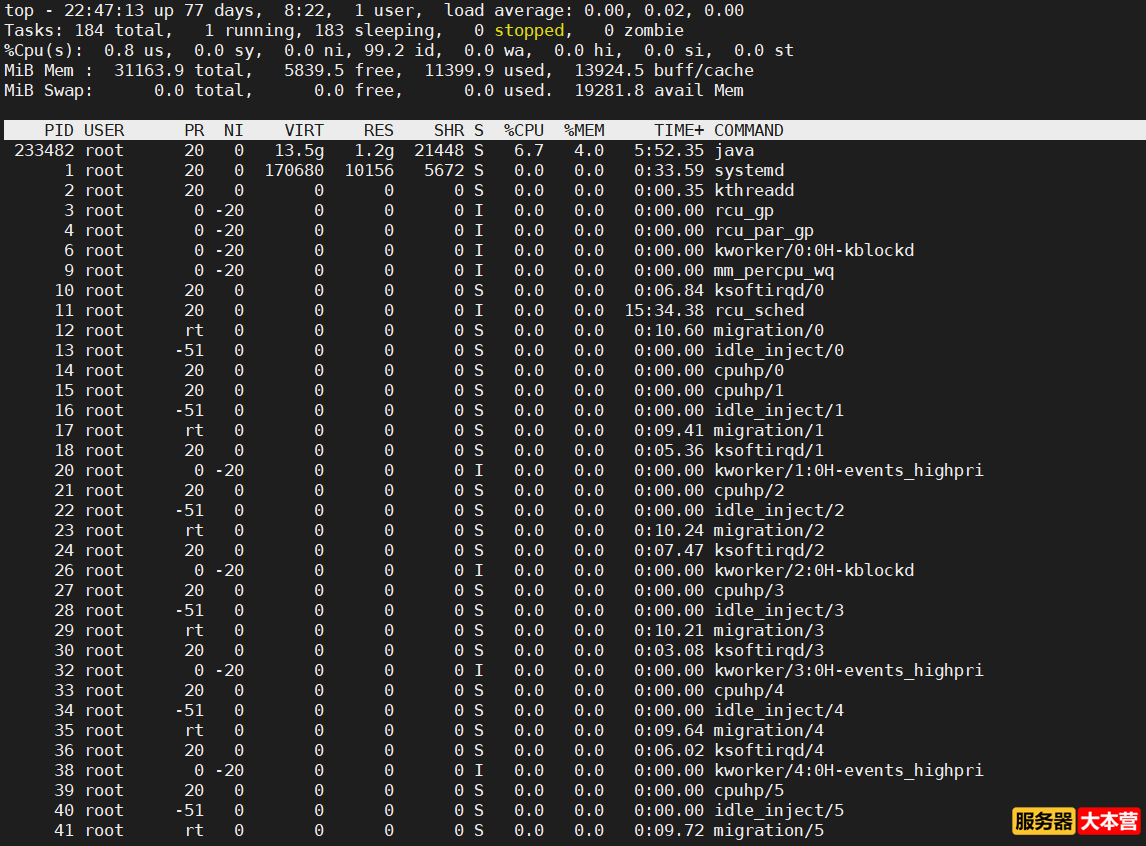1146x846 pixels.
Task: Click the 'up 77 days' uptime text
Action: pyautogui.click(x=204, y=10)
